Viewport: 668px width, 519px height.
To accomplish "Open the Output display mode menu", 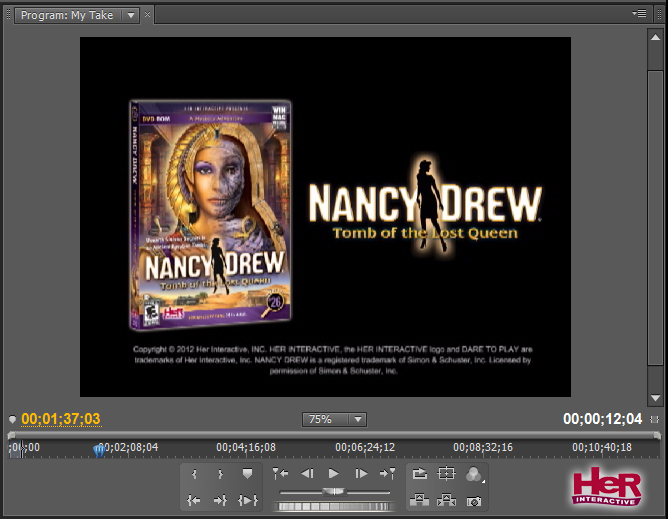I will [x=474, y=474].
